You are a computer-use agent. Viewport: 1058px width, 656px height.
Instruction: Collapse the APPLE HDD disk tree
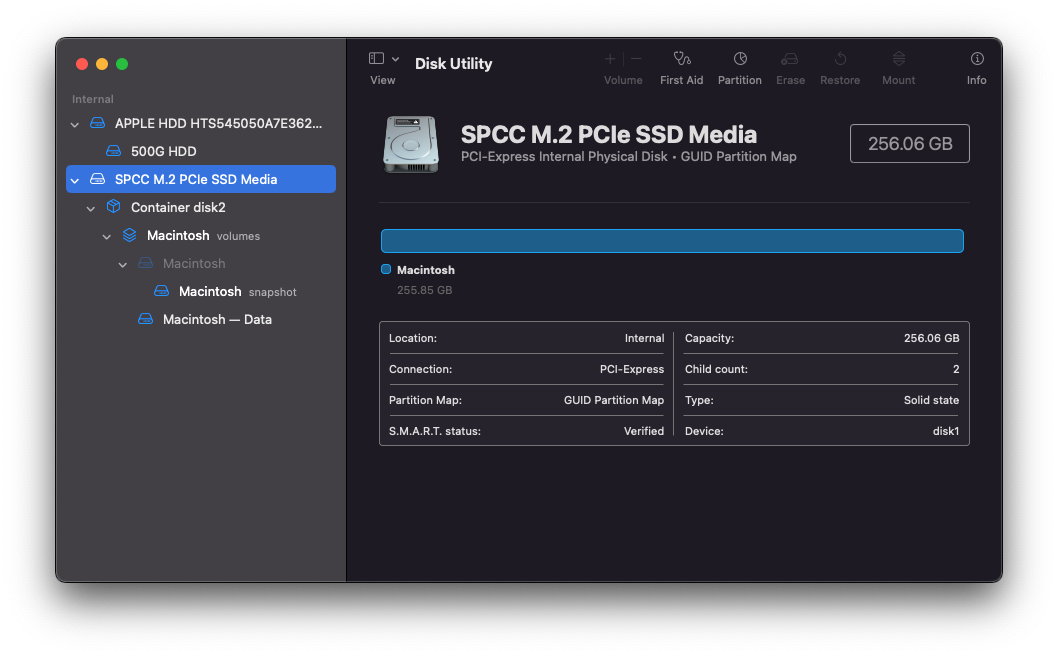(75, 124)
